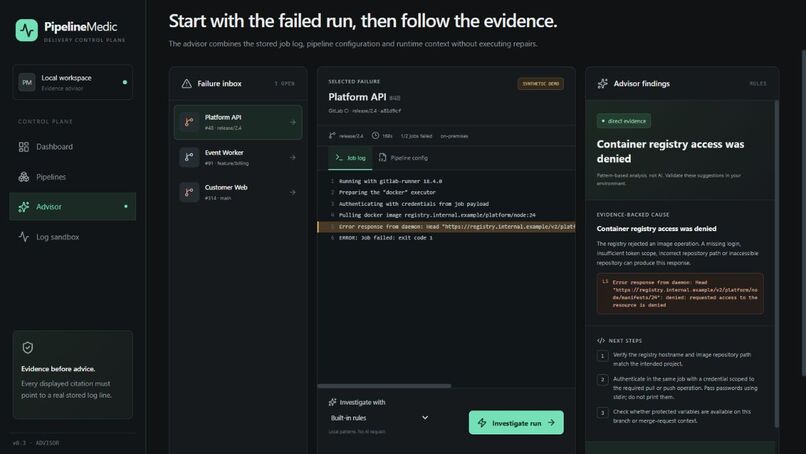
Task: Click the direct evidence tag
Action: (x=624, y=121)
